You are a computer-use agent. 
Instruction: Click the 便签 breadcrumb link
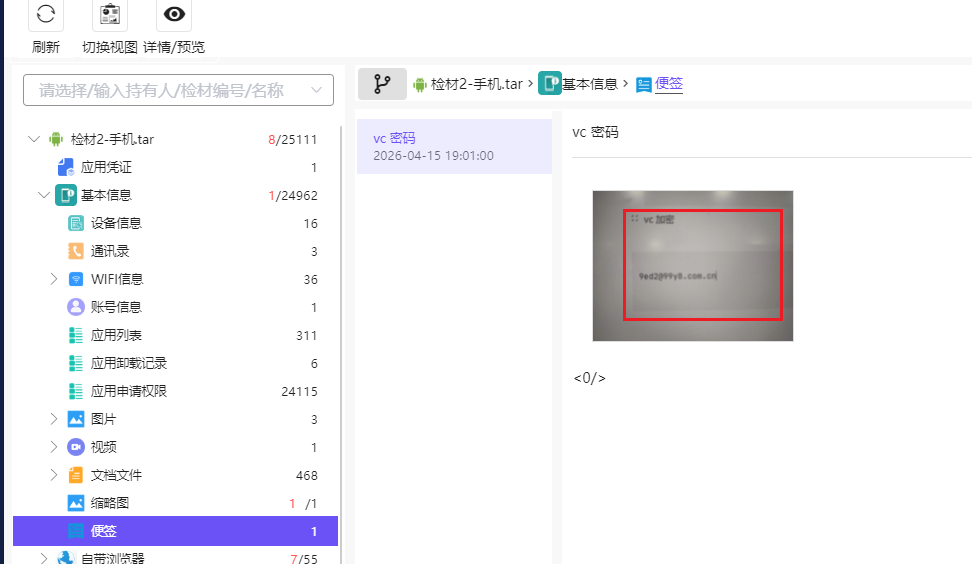tap(668, 84)
